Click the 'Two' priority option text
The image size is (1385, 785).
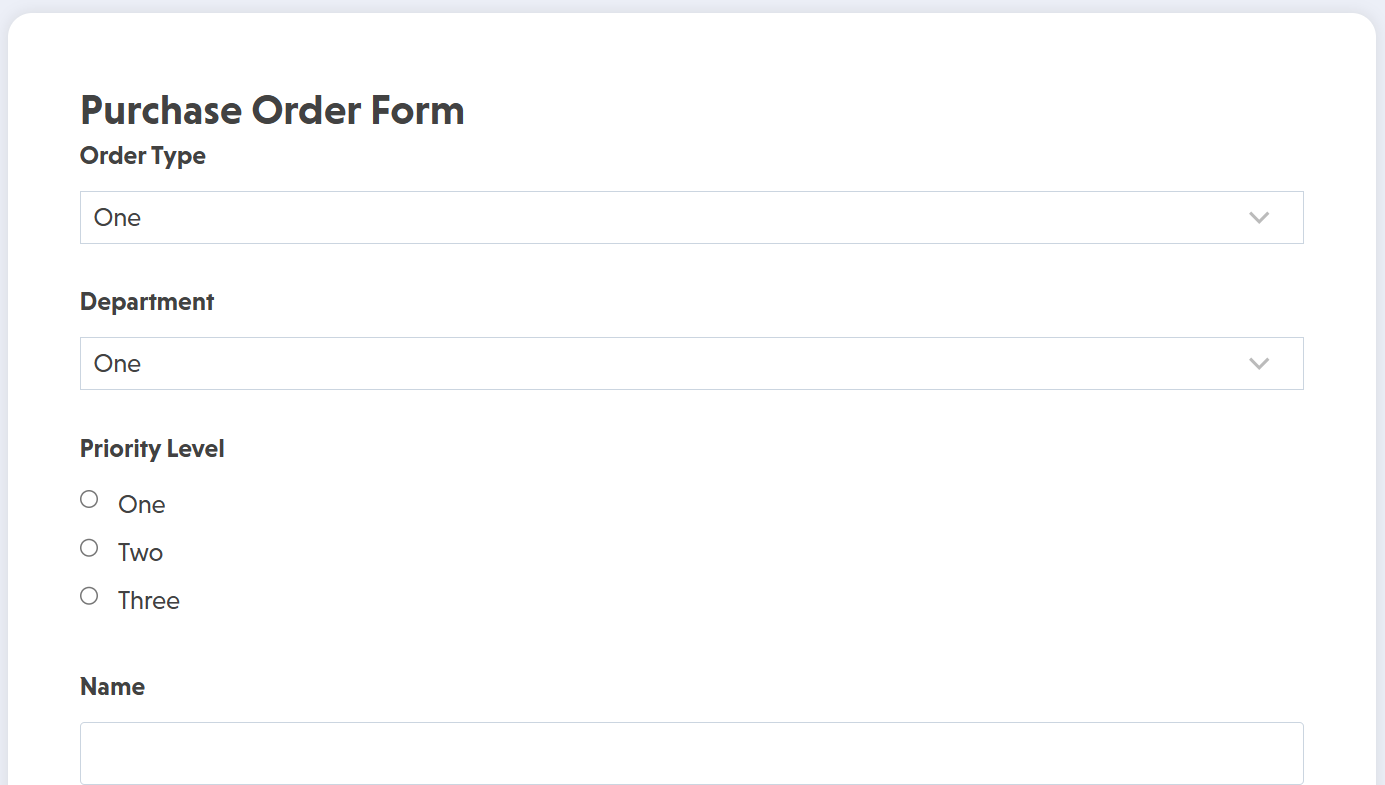pos(139,551)
